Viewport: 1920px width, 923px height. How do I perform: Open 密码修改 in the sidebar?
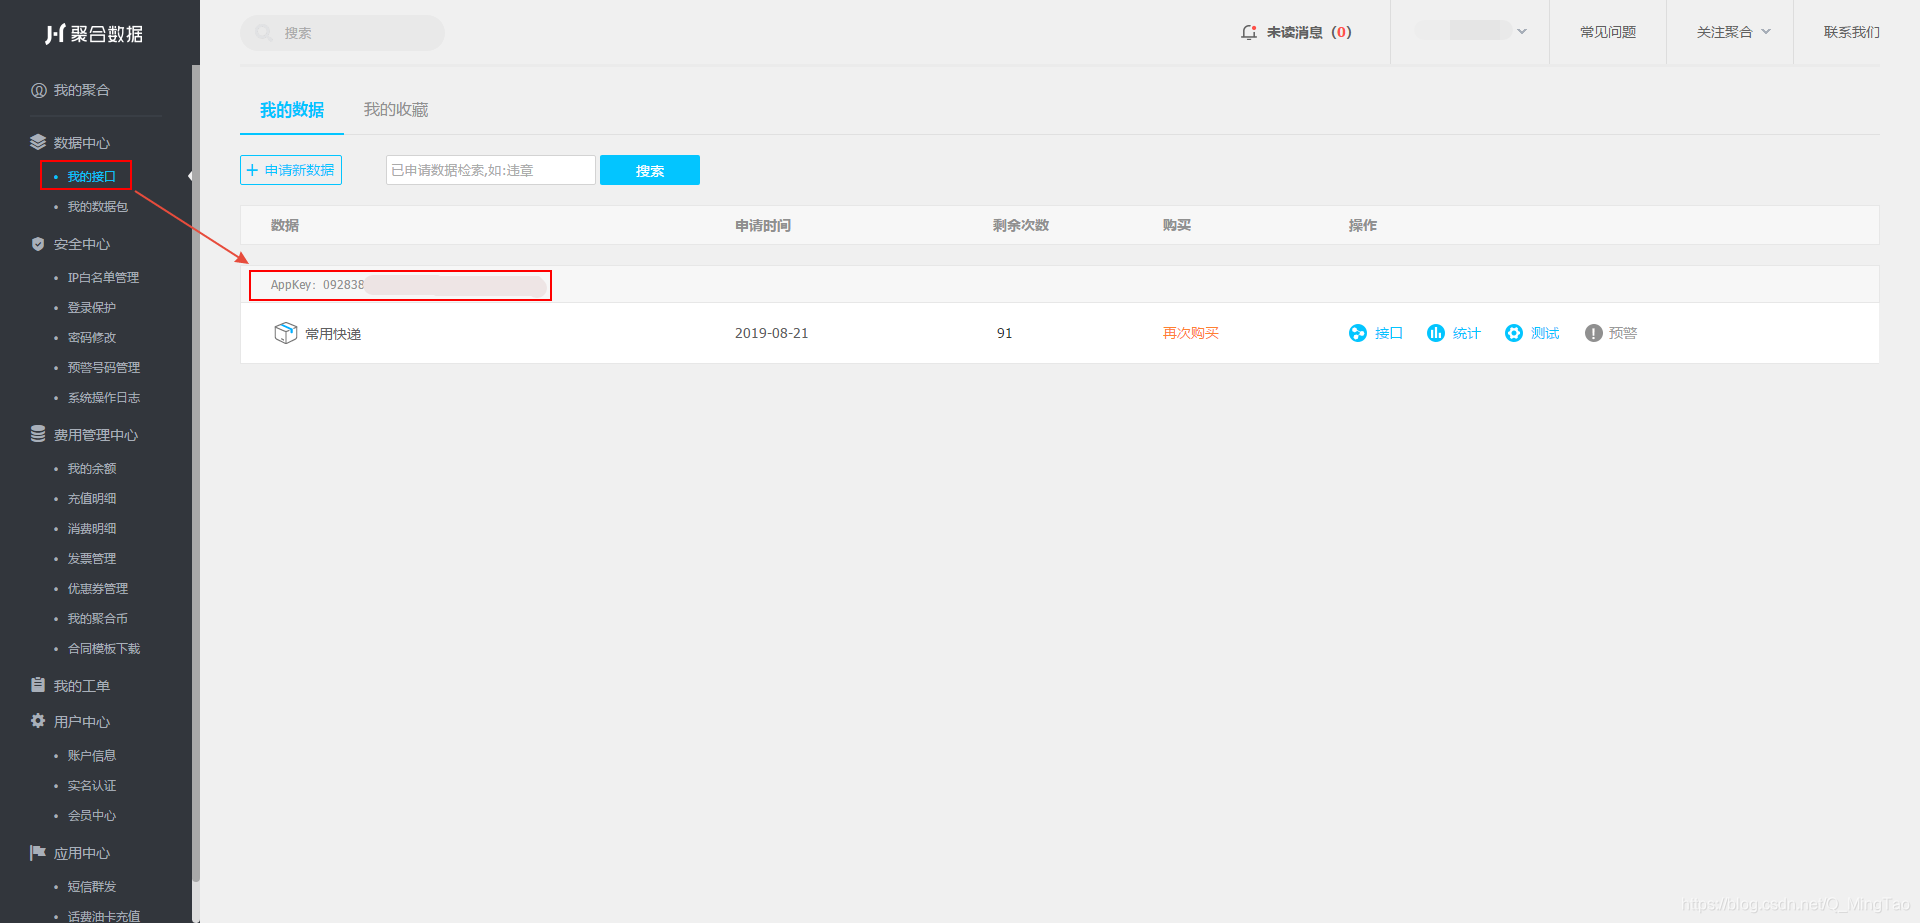click(92, 337)
